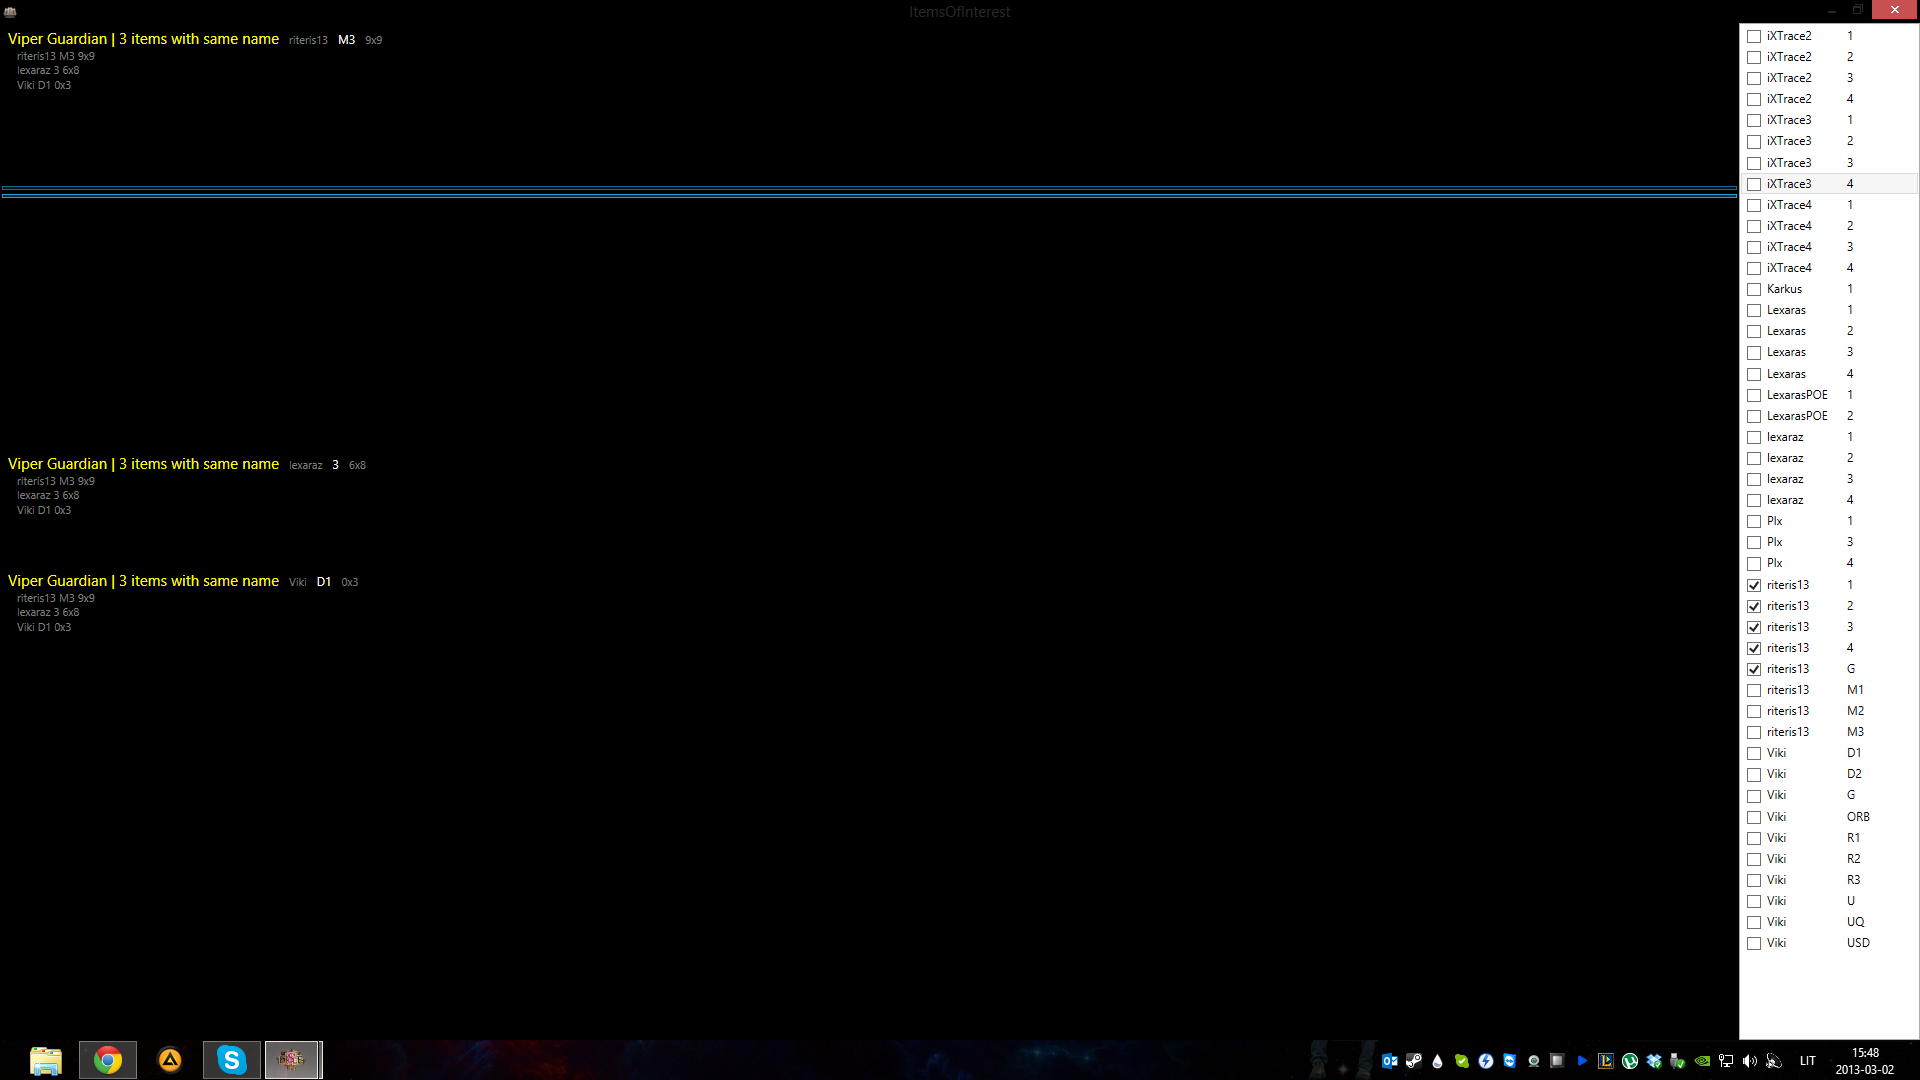Switch to Google Chrome in the taskbar

(x=108, y=1060)
